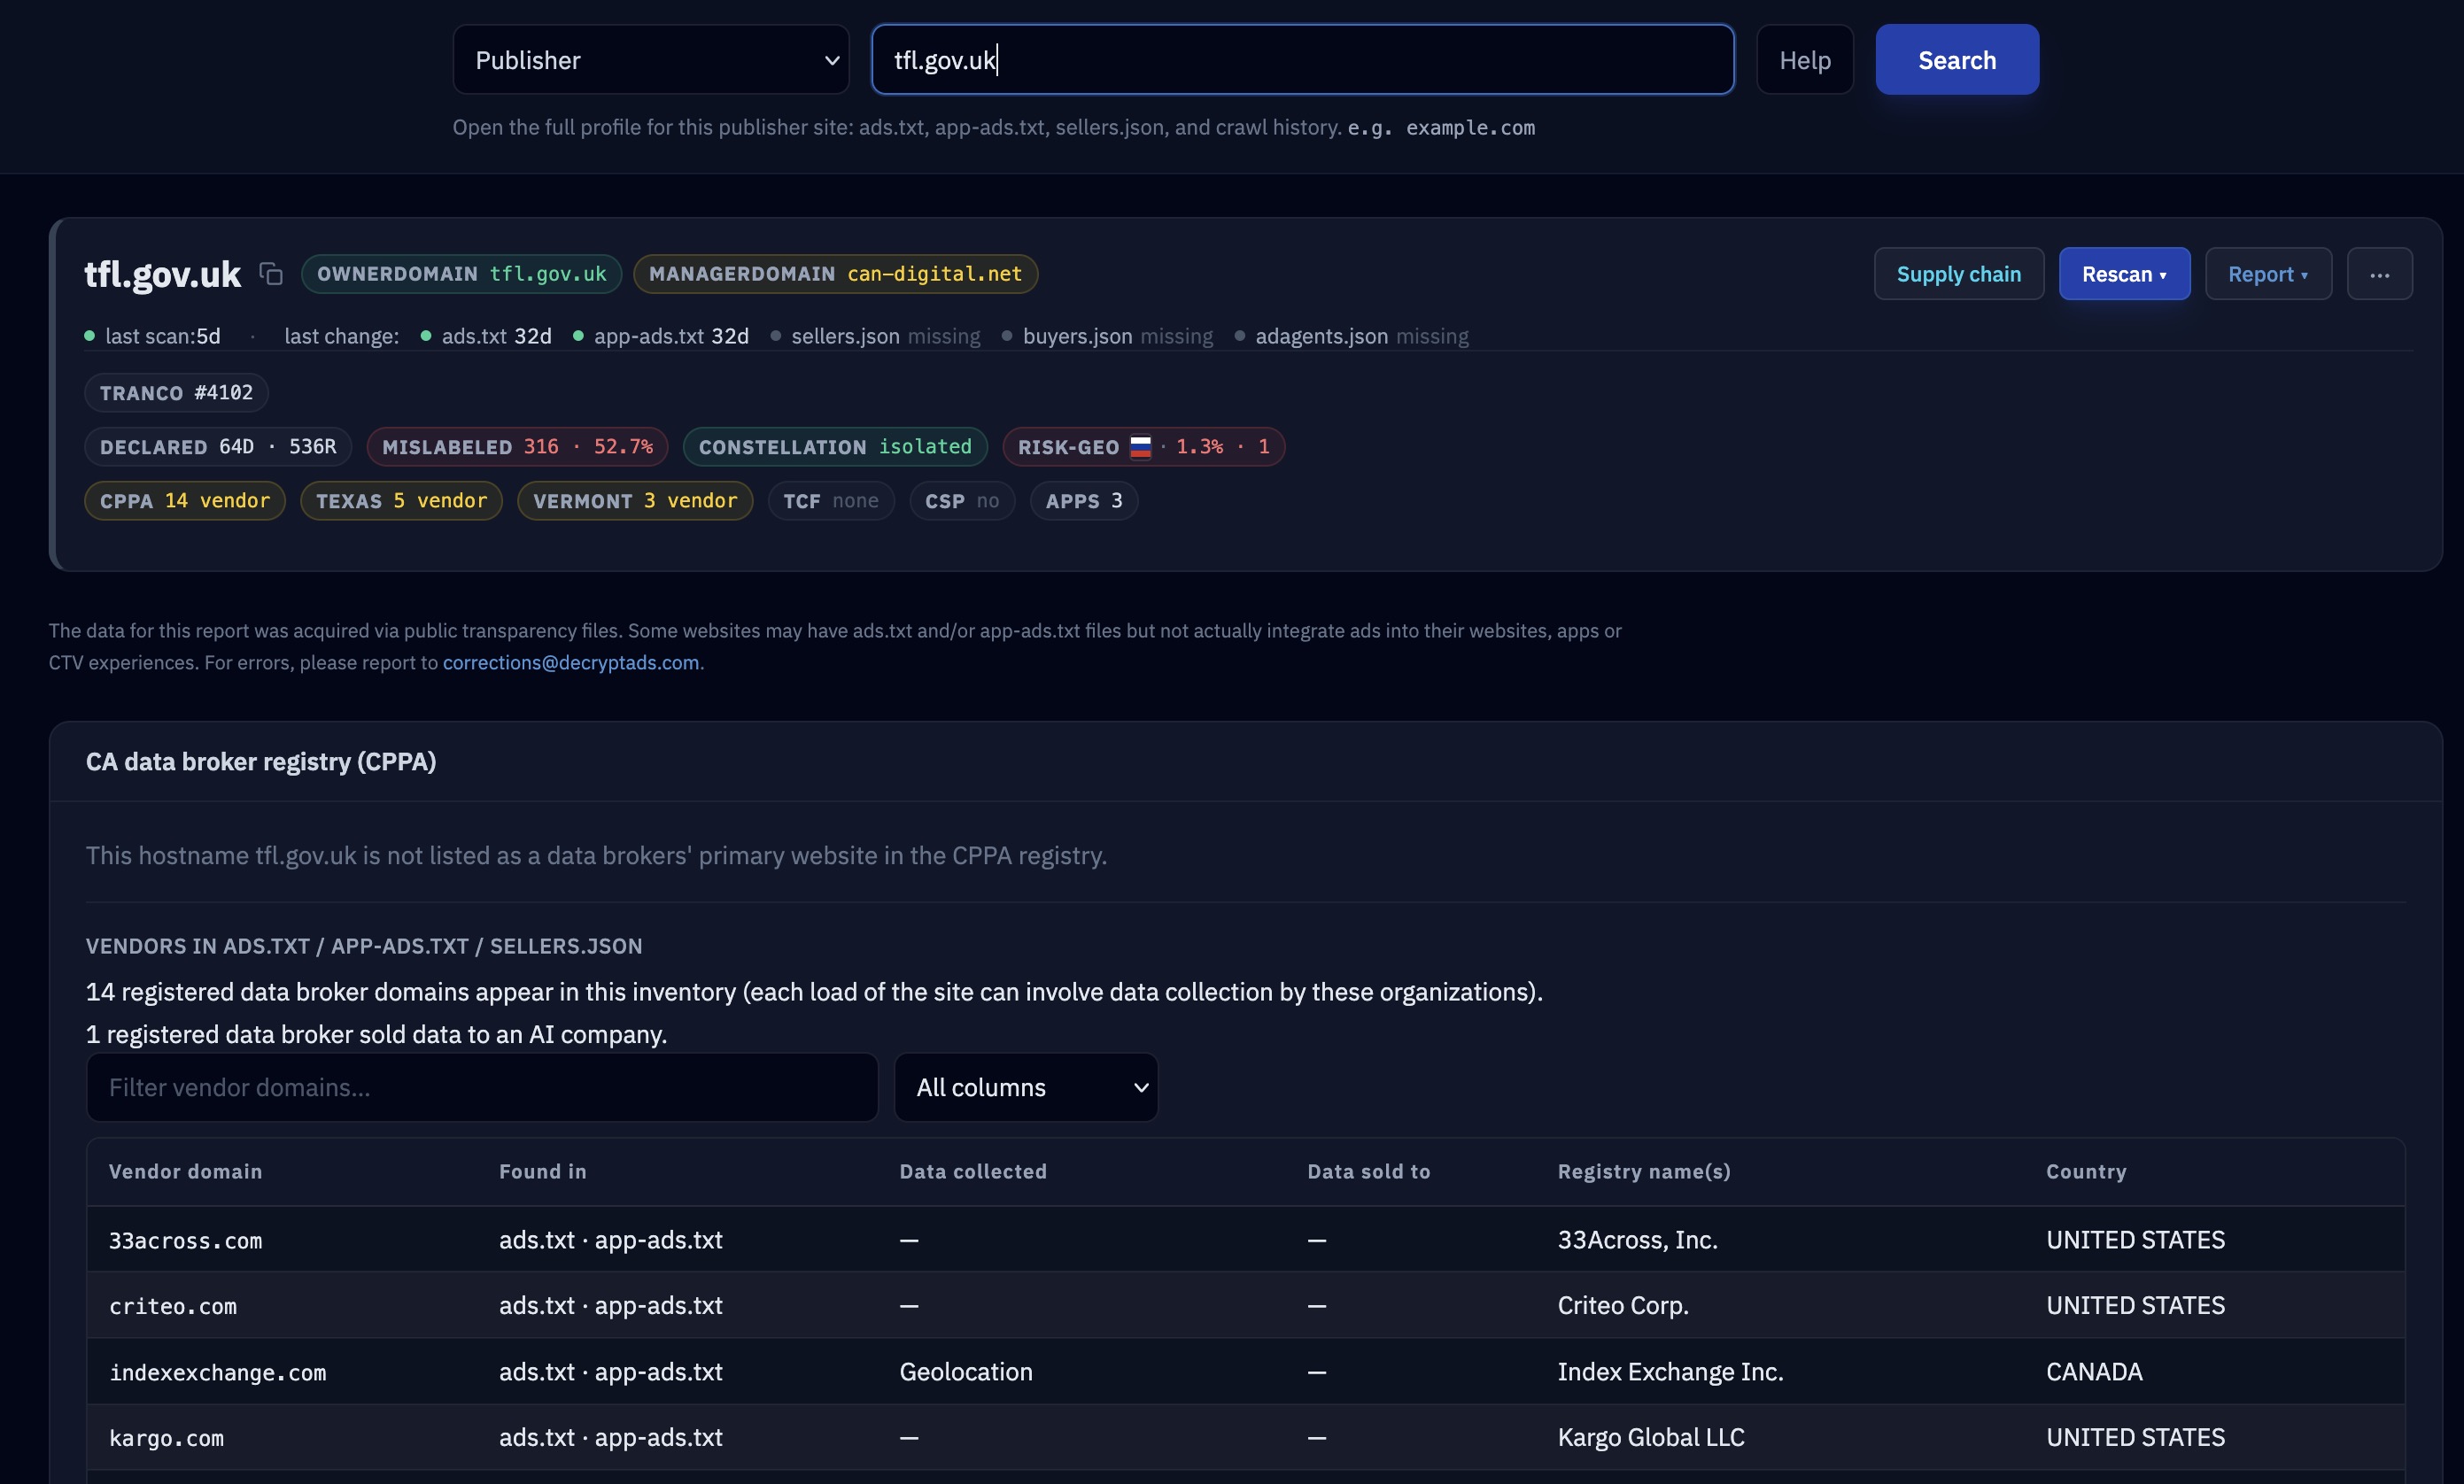
Task: Click the Kargo Global LLC registry name
Action: click(1651, 1438)
